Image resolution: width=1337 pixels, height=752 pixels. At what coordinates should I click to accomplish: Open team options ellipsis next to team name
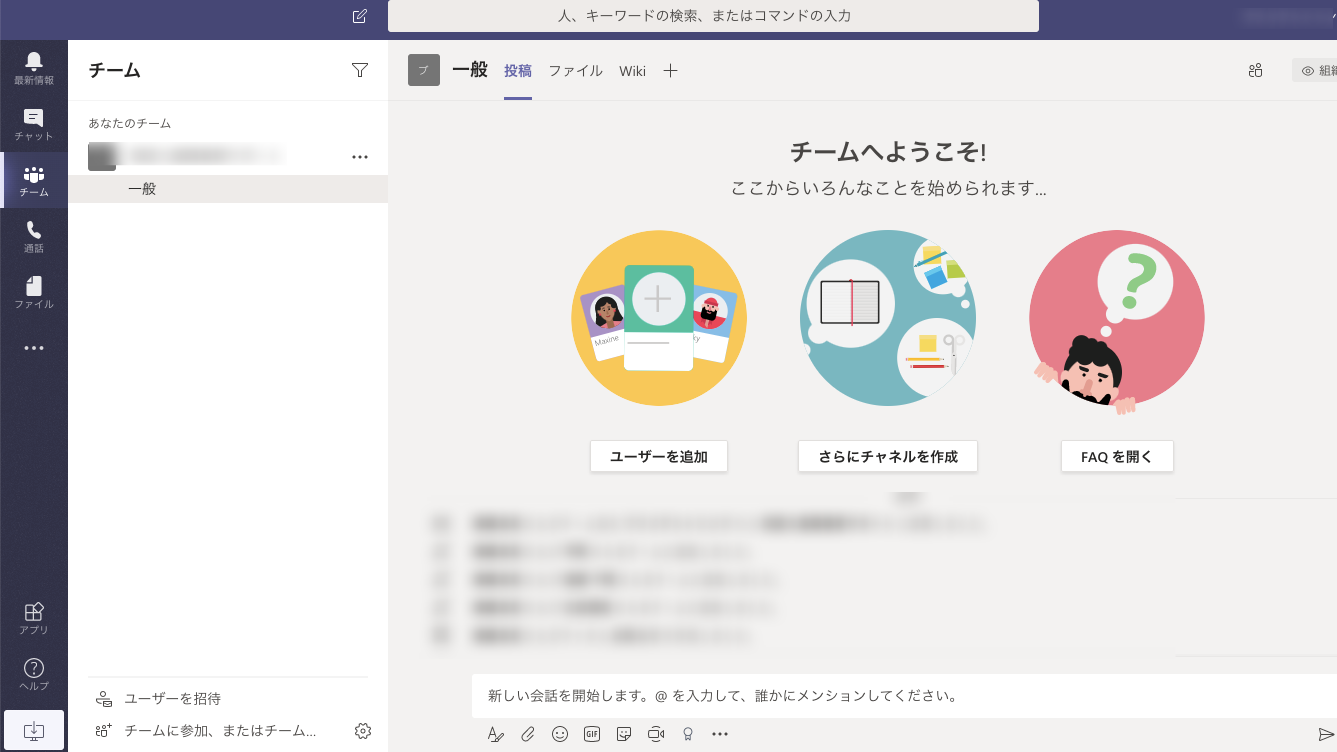click(x=360, y=157)
